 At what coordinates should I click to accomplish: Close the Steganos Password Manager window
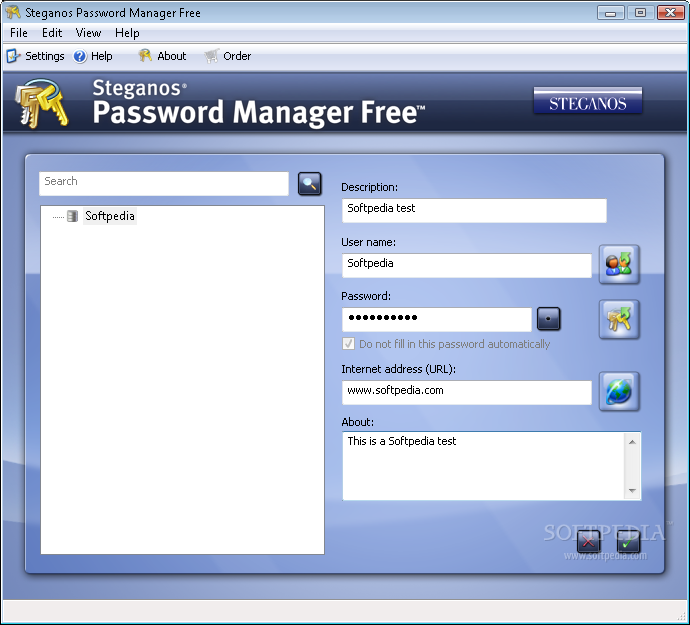point(671,13)
